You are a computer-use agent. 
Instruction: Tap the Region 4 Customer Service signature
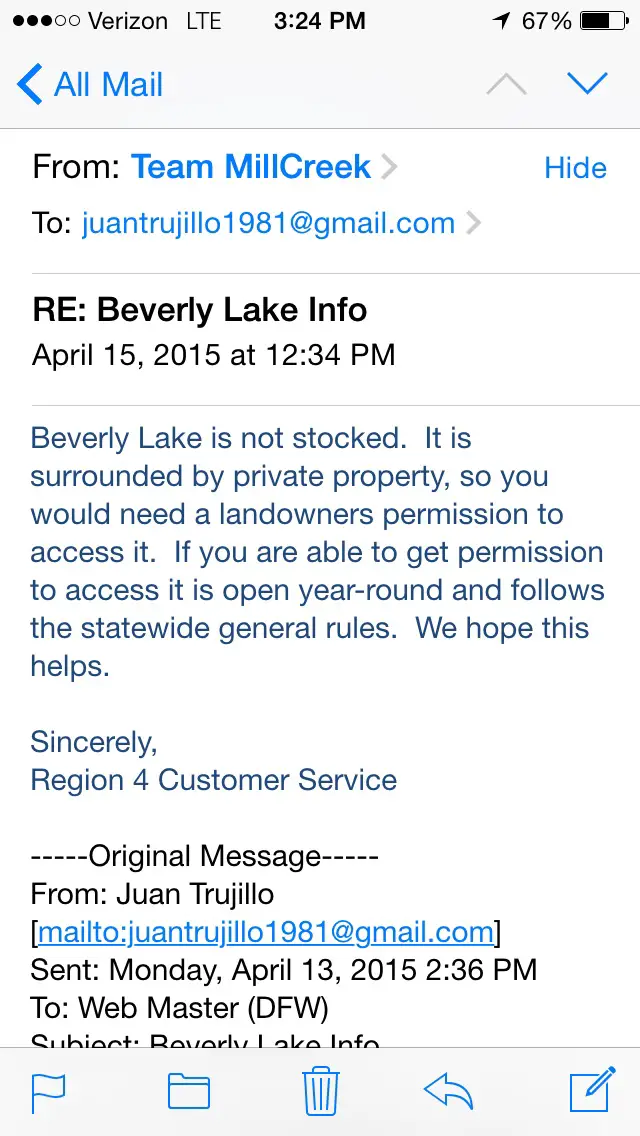click(214, 780)
